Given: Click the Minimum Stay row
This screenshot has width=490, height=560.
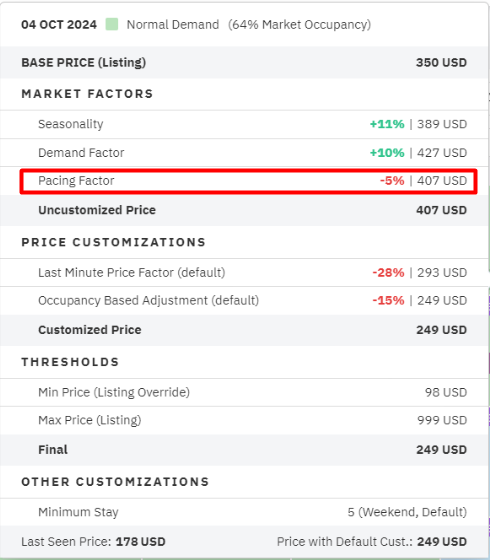Looking at the screenshot, I should (244, 512).
